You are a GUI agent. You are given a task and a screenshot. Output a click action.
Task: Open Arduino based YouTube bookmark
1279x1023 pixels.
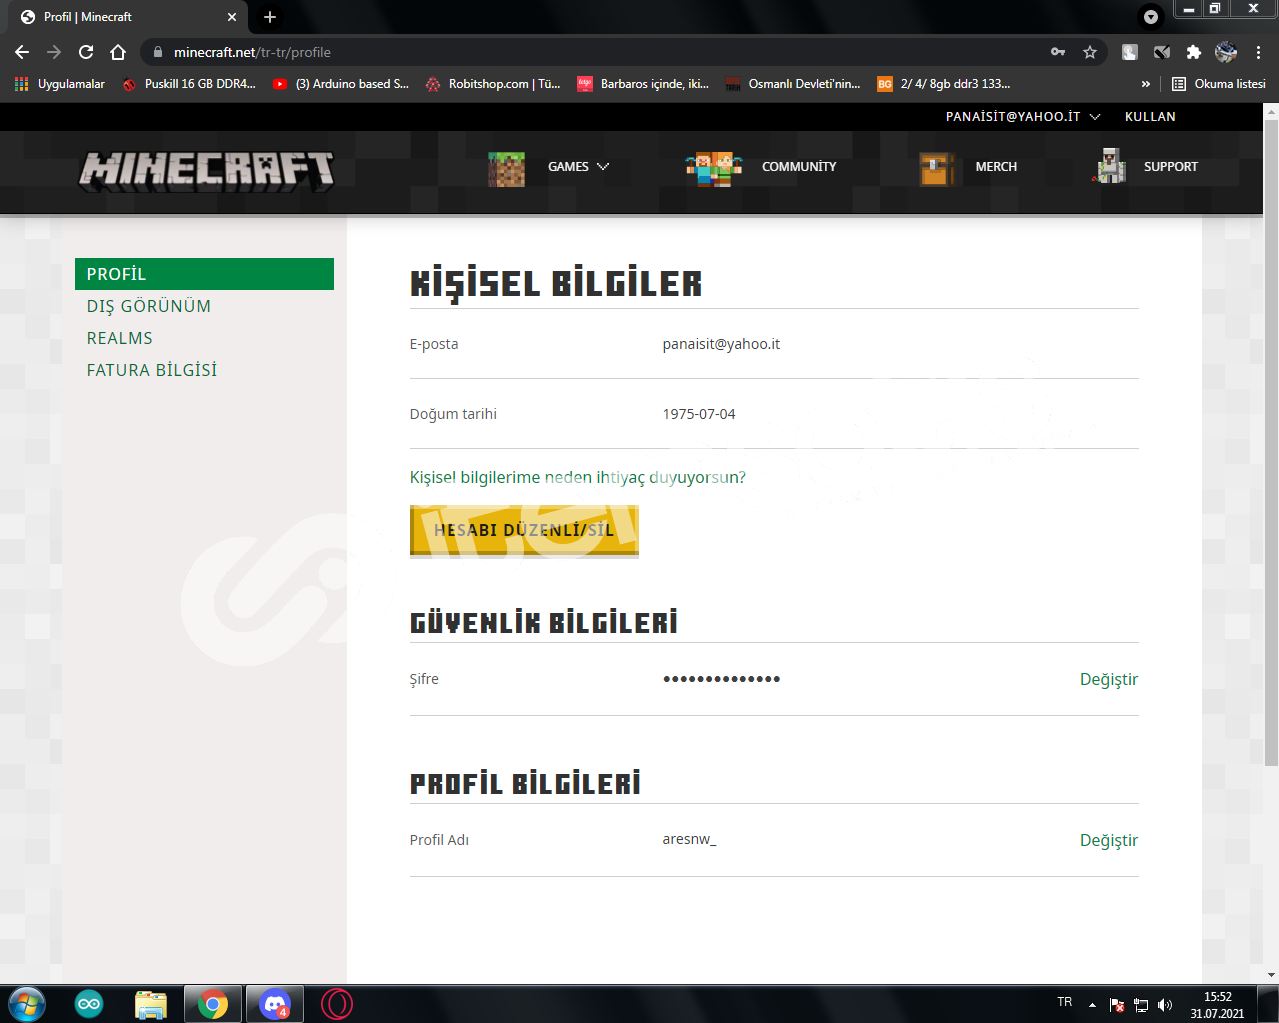pos(341,84)
